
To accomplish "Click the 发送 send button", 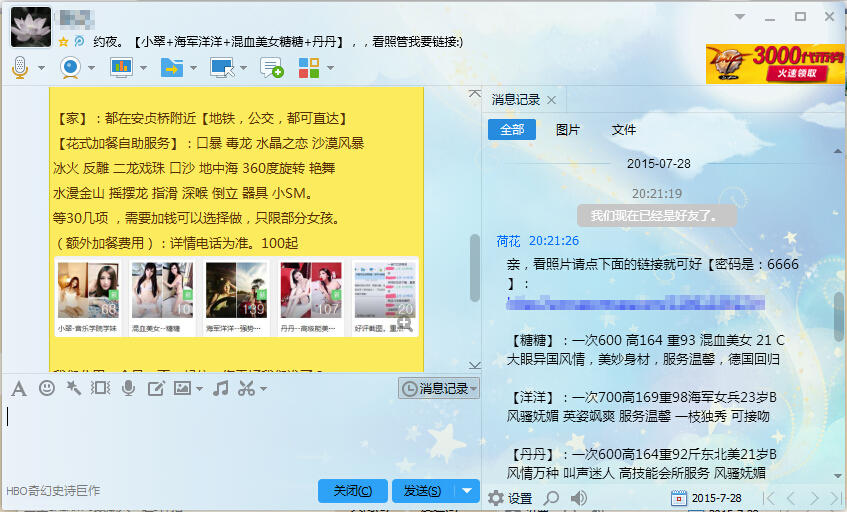I will (423, 490).
